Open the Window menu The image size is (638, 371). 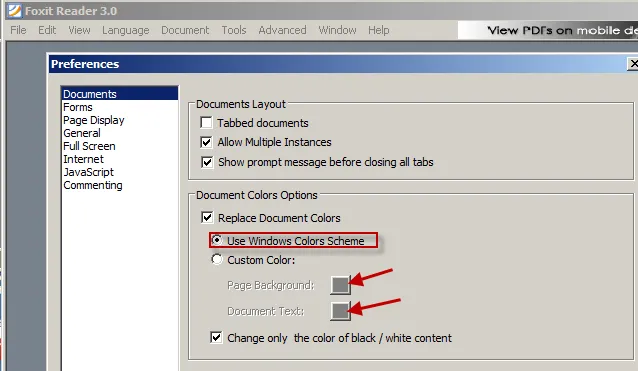pos(337,30)
